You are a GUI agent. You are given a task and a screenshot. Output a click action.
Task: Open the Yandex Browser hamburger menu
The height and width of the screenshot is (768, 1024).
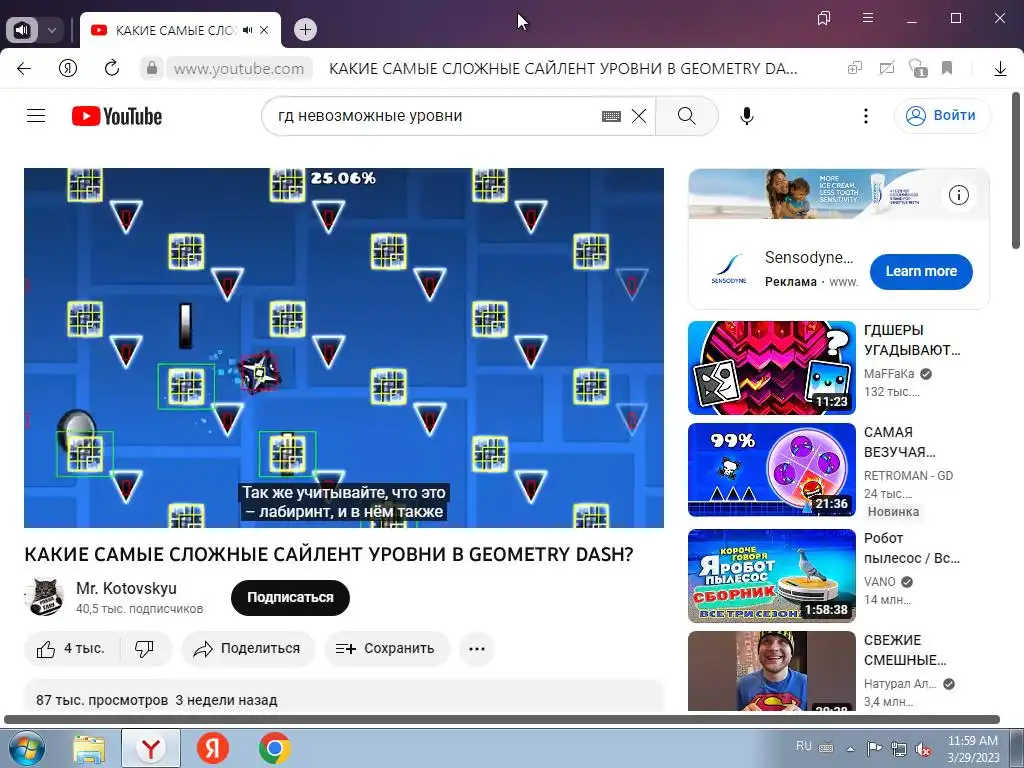[x=868, y=18]
